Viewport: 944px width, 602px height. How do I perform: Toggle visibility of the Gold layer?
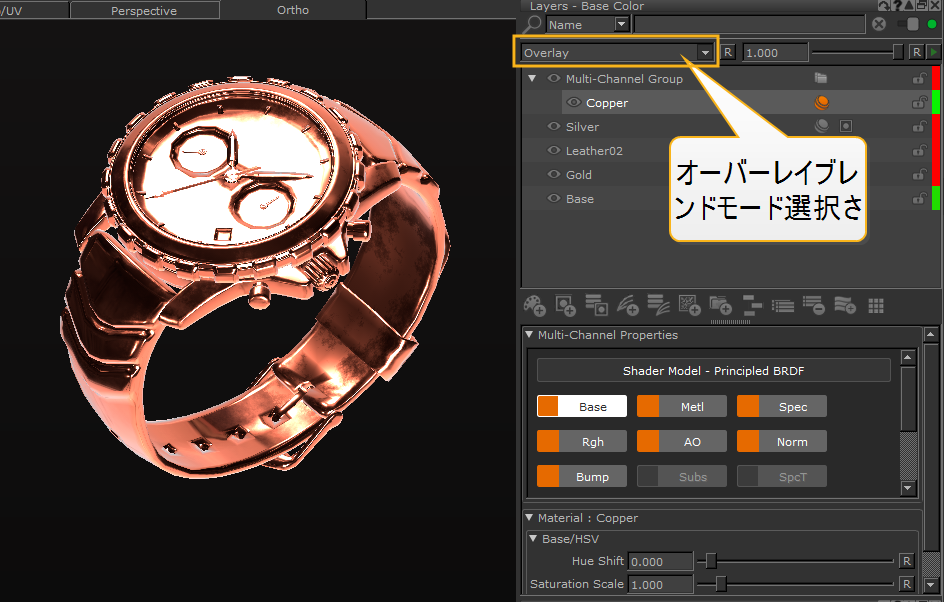pos(554,175)
